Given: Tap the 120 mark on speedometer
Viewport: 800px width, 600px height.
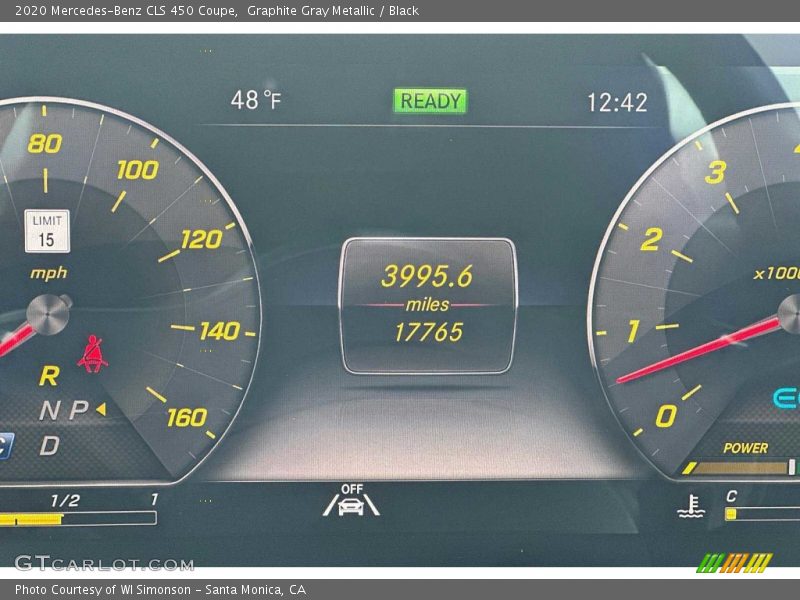Looking at the screenshot, I should coord(202,239).
